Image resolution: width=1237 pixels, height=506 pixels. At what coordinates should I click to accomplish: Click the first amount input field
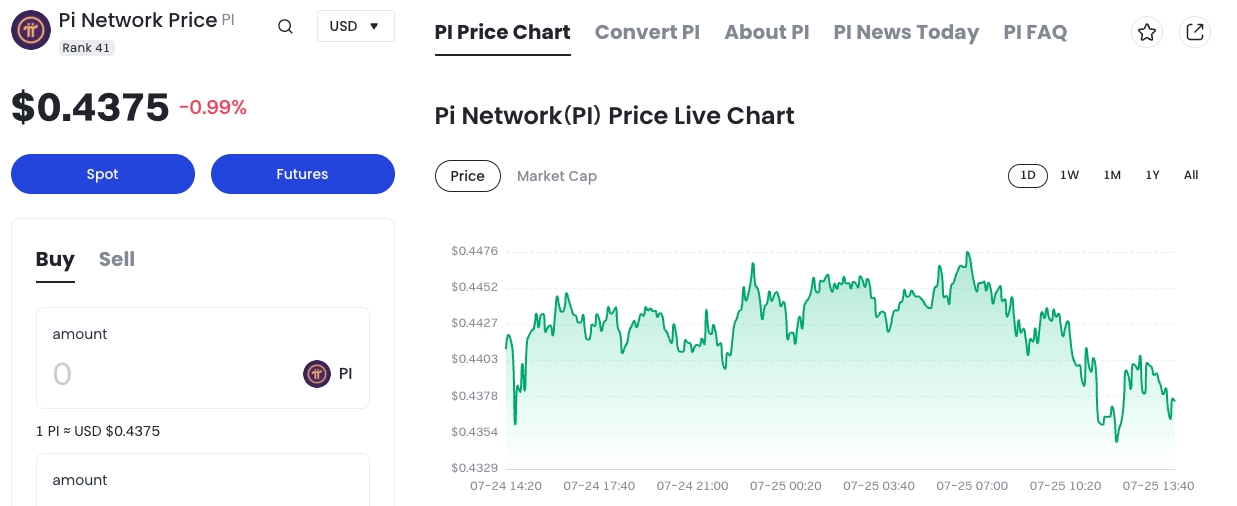coord(170,375)
